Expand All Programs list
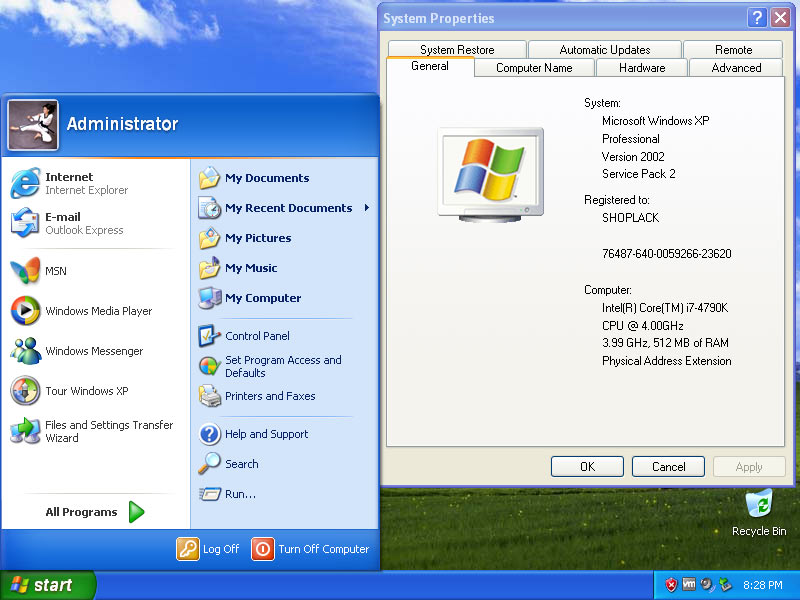Screen dimensions: 800x600 (95, 512)
